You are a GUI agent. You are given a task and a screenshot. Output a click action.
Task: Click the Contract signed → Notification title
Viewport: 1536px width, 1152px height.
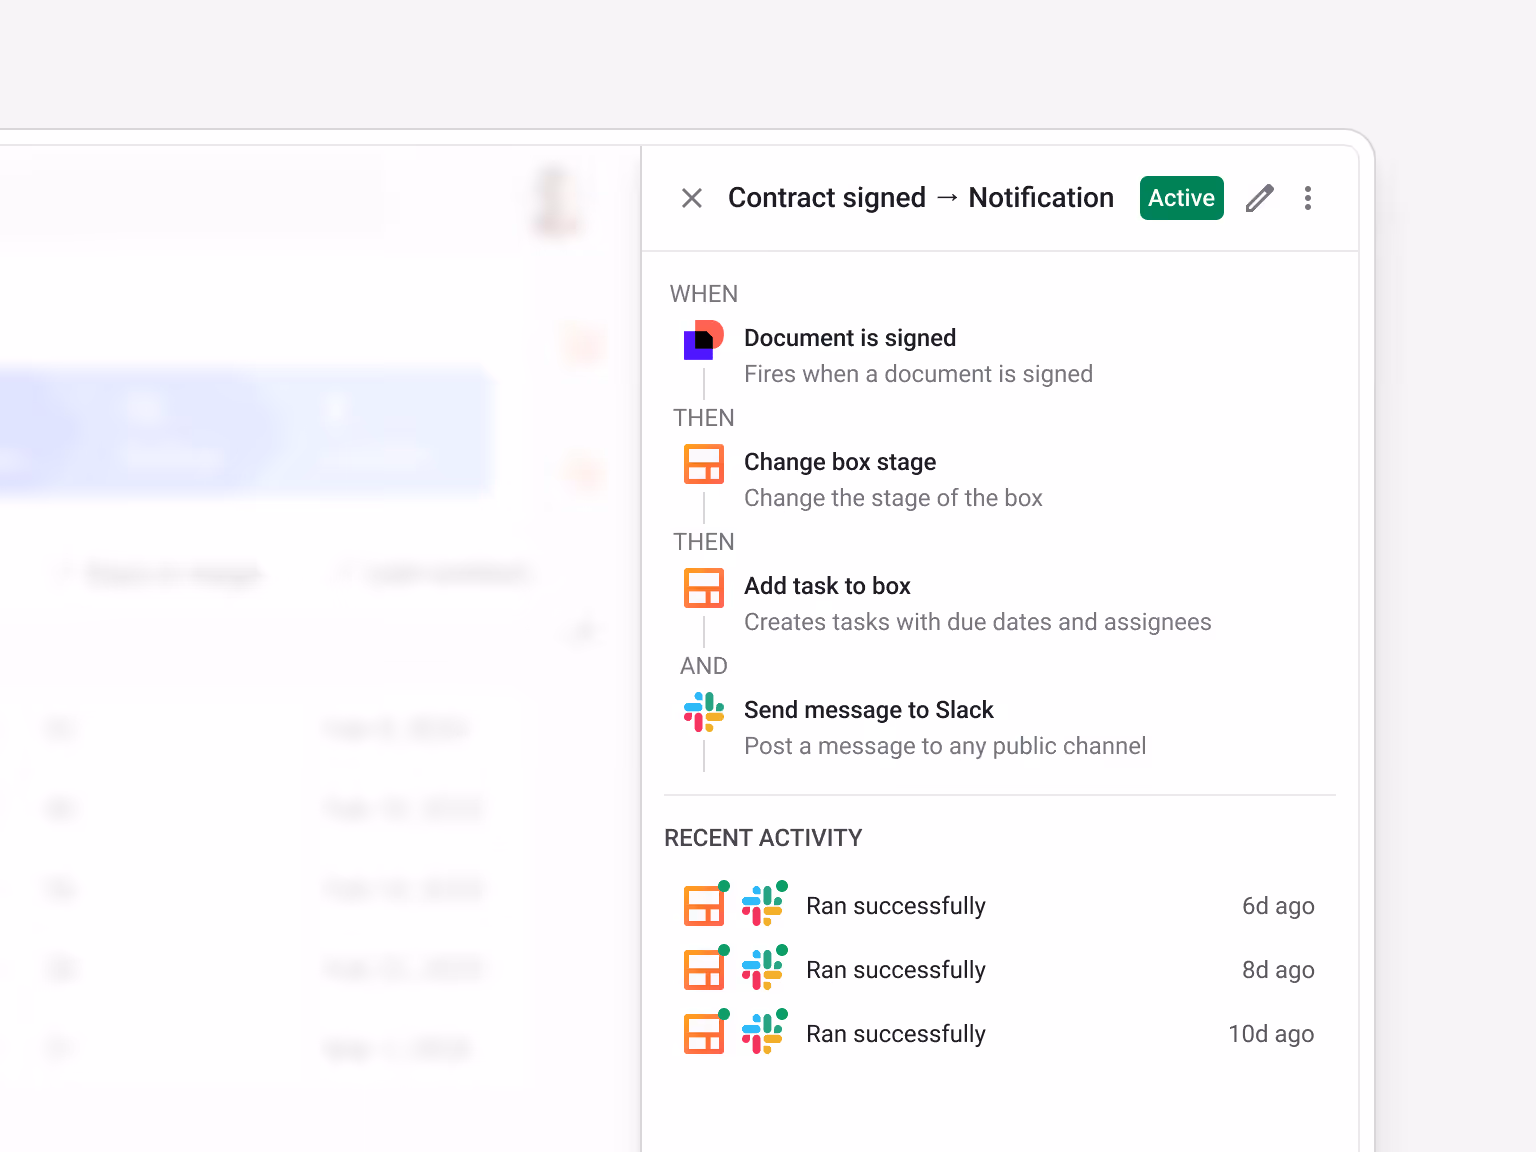[x=921, y=198]
